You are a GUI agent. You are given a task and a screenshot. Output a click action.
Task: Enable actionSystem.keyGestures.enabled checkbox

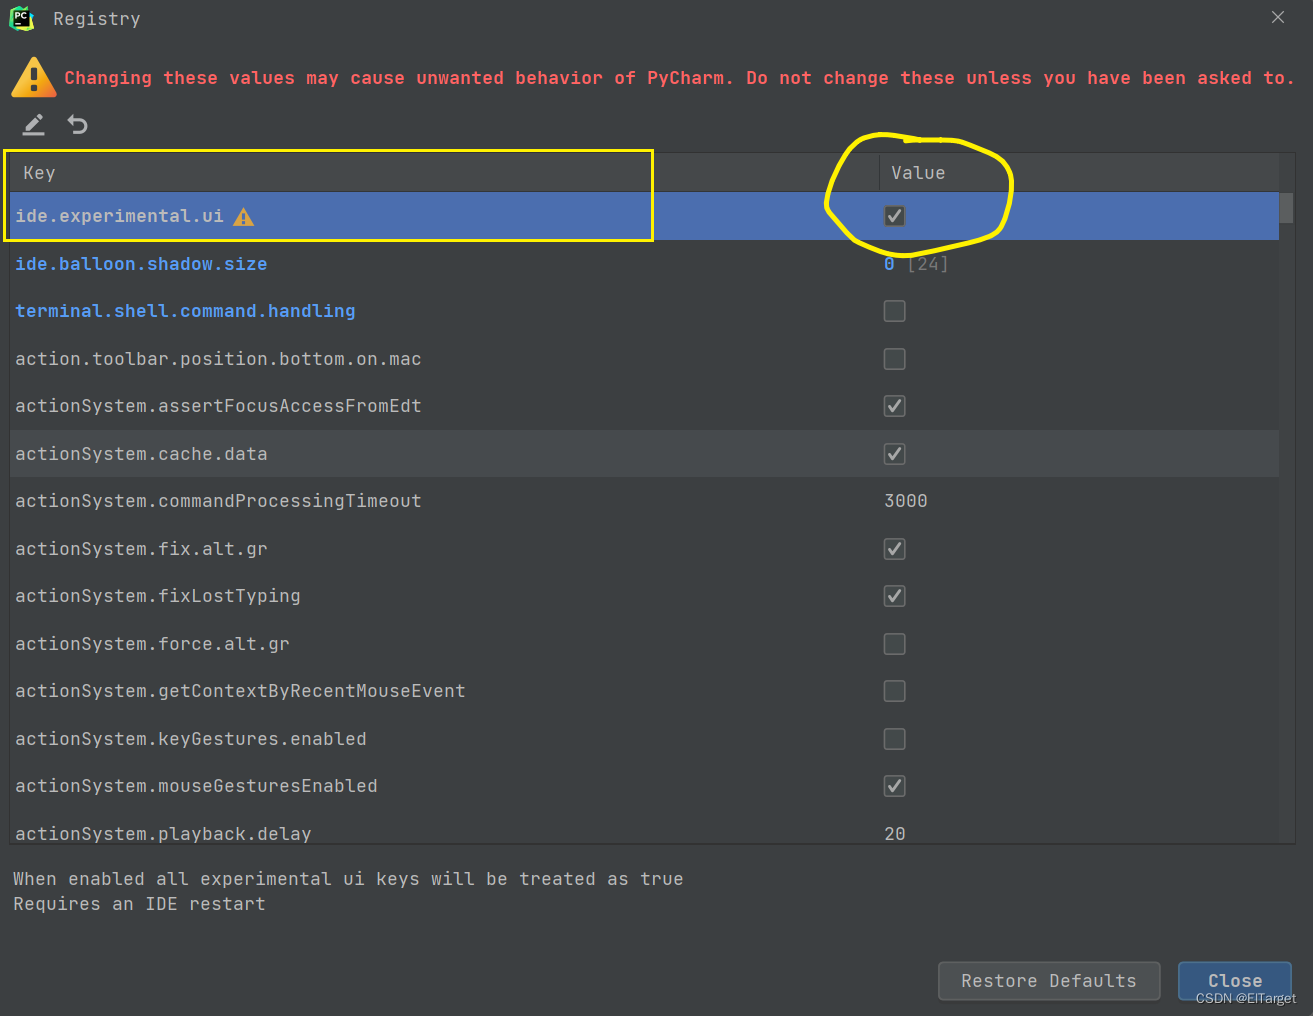tap(895, 739)
